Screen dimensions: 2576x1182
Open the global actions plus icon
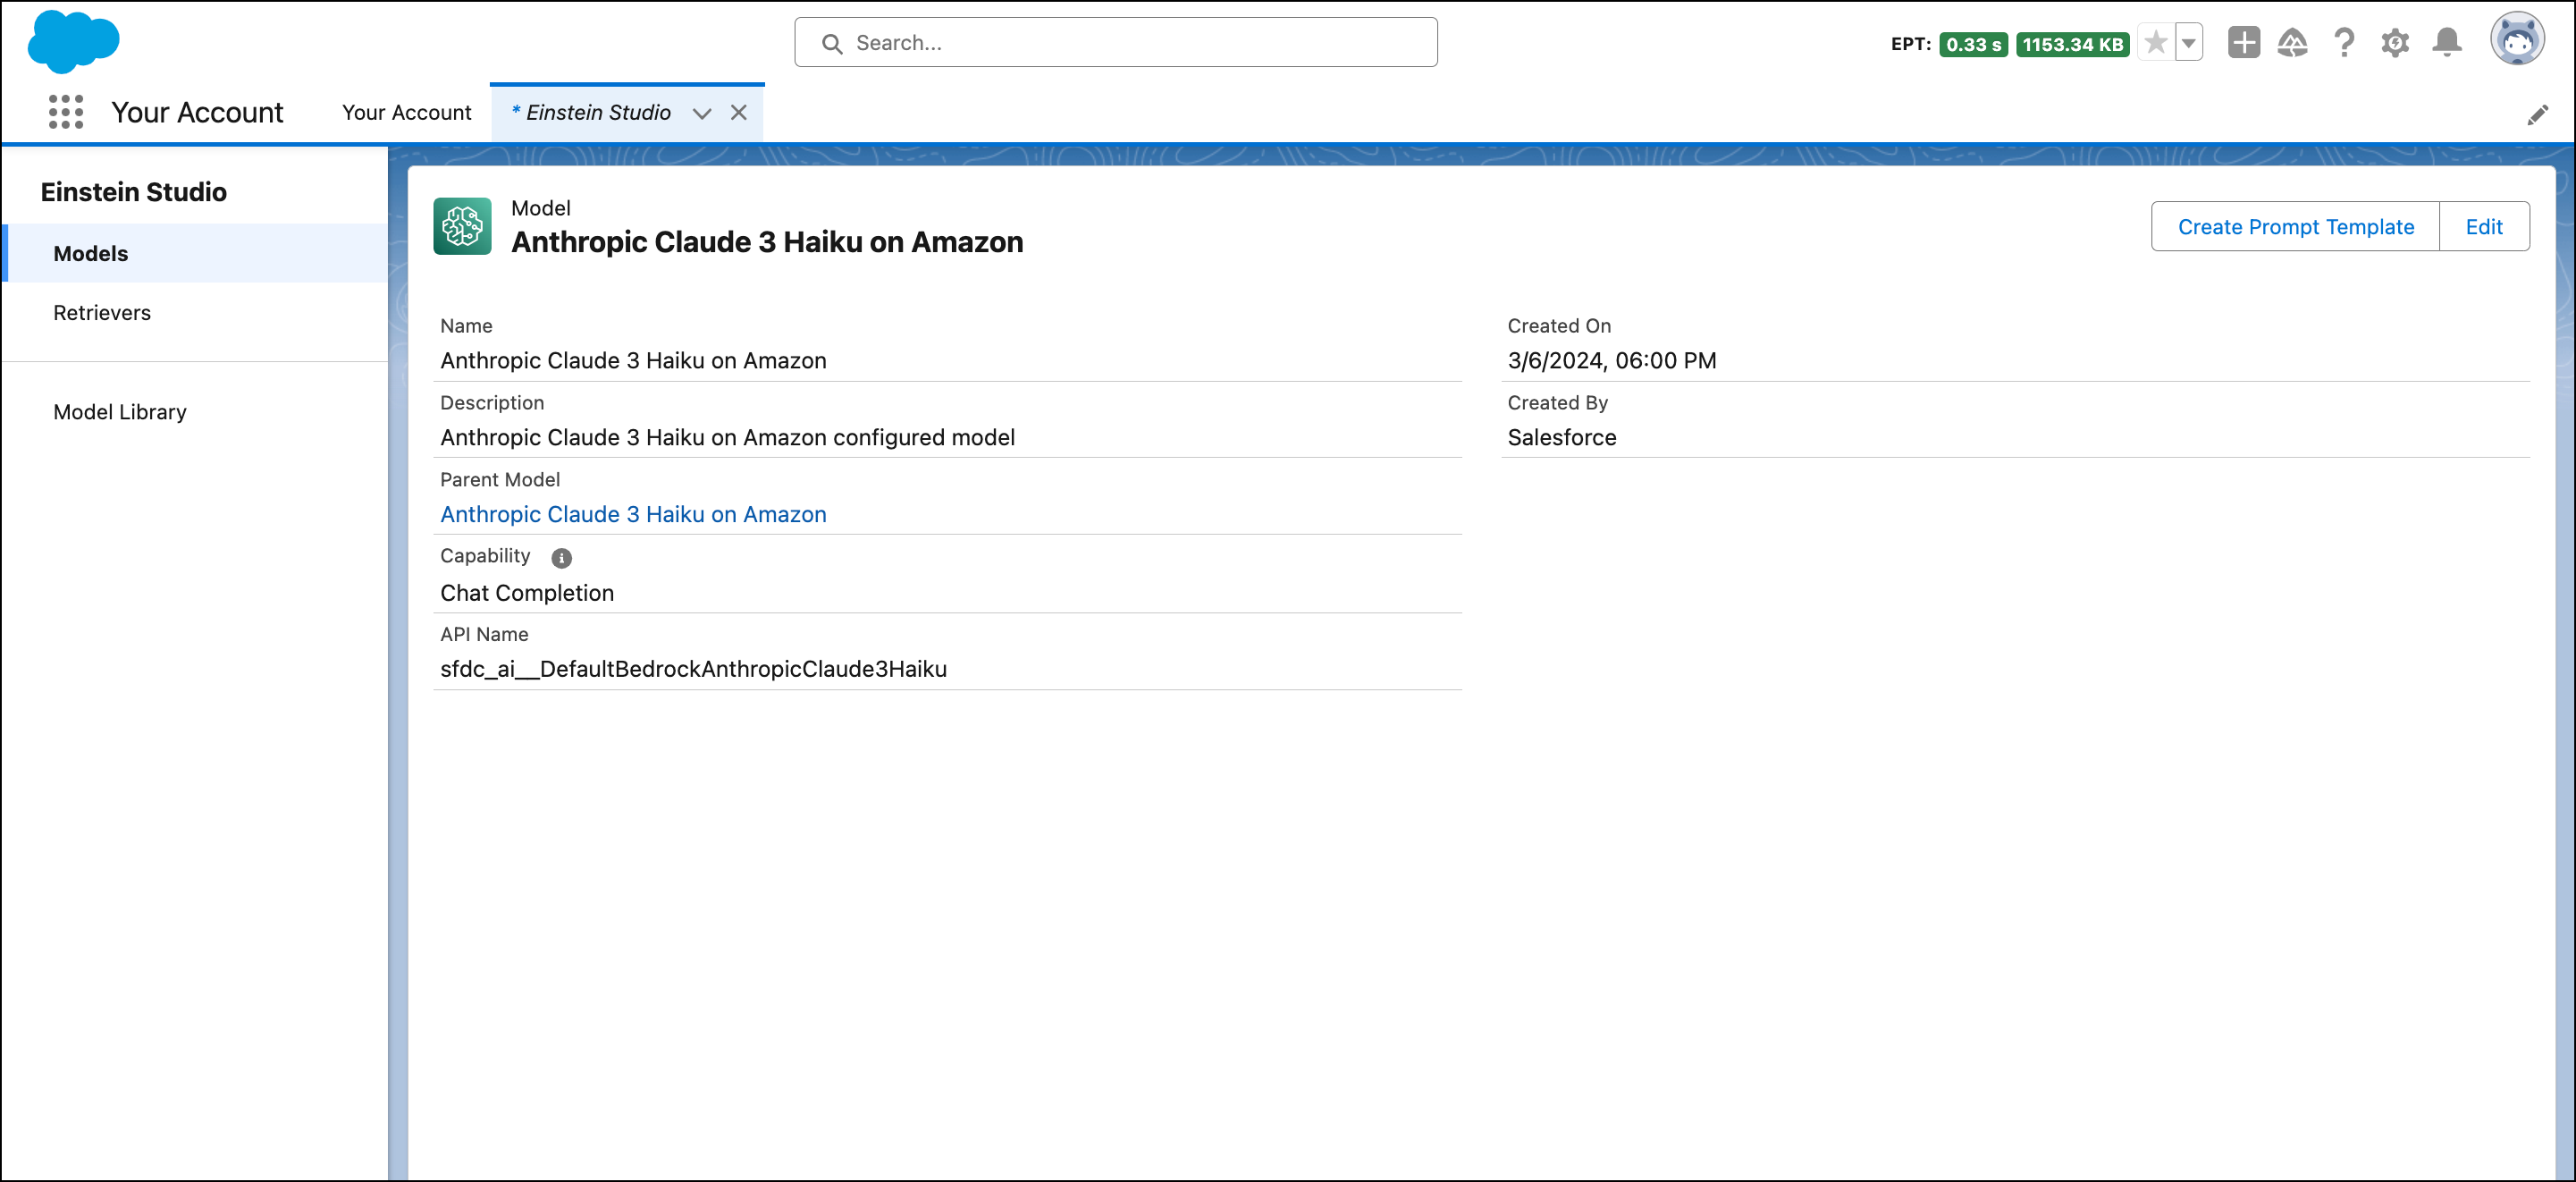coord(2244,43)
